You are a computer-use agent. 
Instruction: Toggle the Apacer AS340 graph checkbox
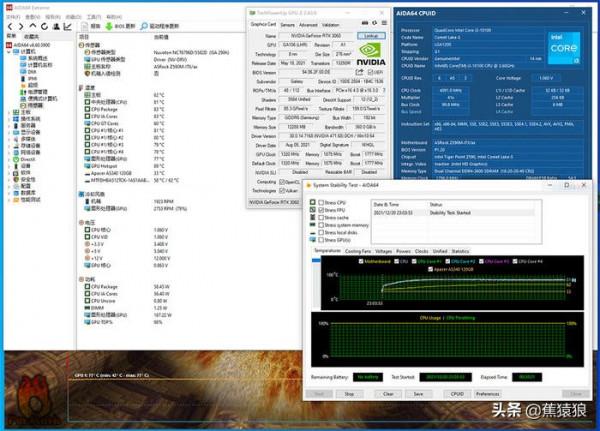[x=430, y=269]
